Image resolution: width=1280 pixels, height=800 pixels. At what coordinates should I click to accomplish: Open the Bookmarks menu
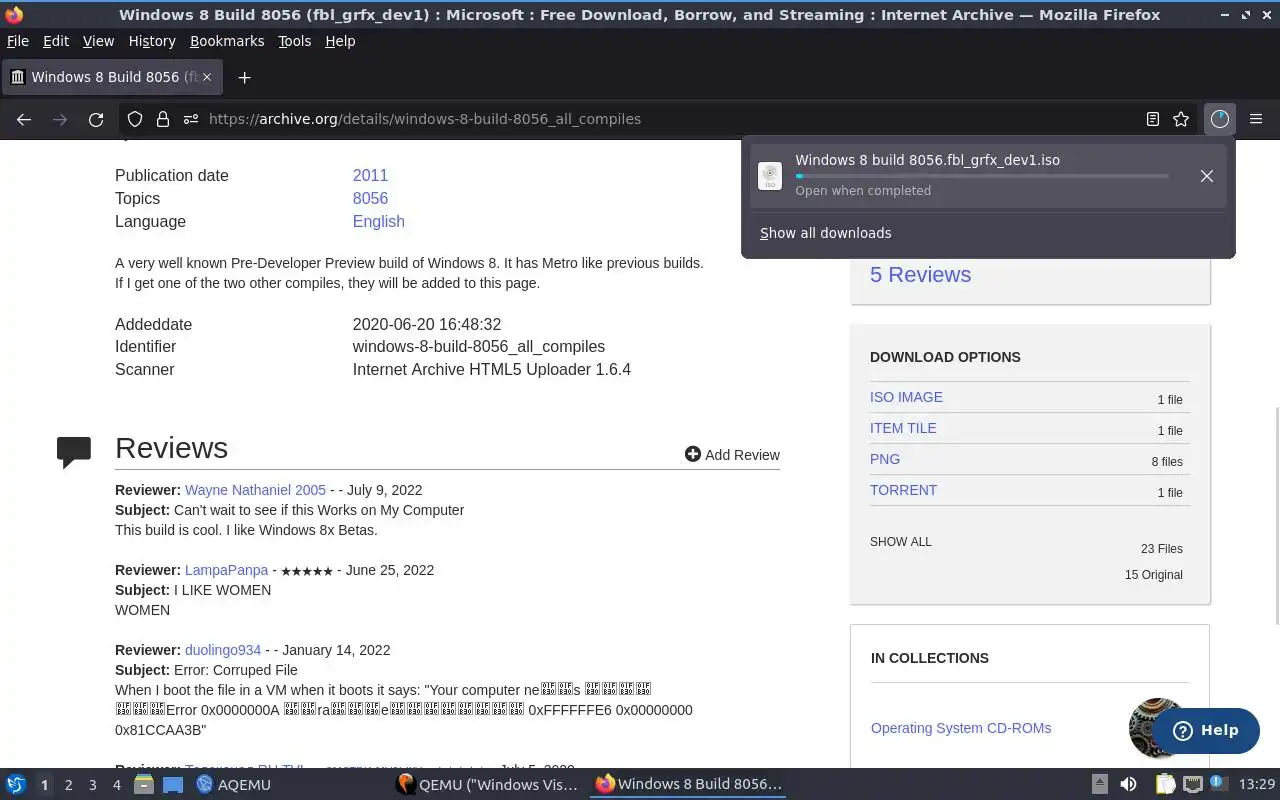click(x=227, y=41)
